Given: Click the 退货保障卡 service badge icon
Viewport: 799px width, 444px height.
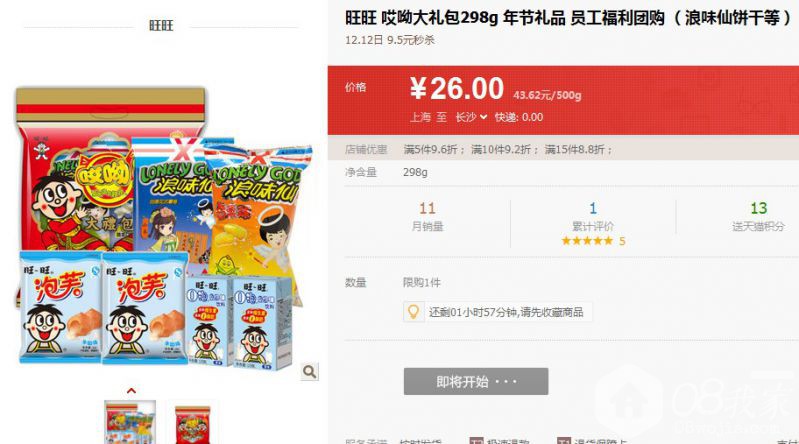Looking at the screenshot, I should point(564,441).
